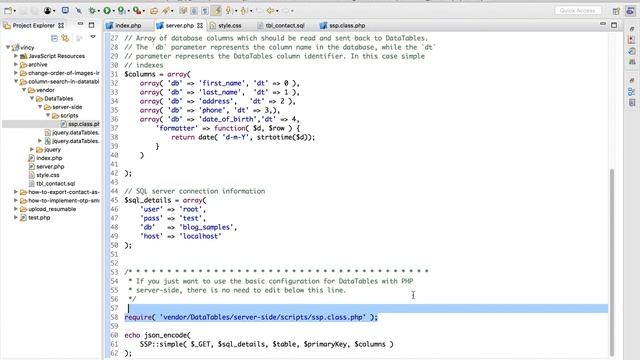Collapse the scripts folder
This screenshot has width=640, height=360.
(x=48, y=116)
